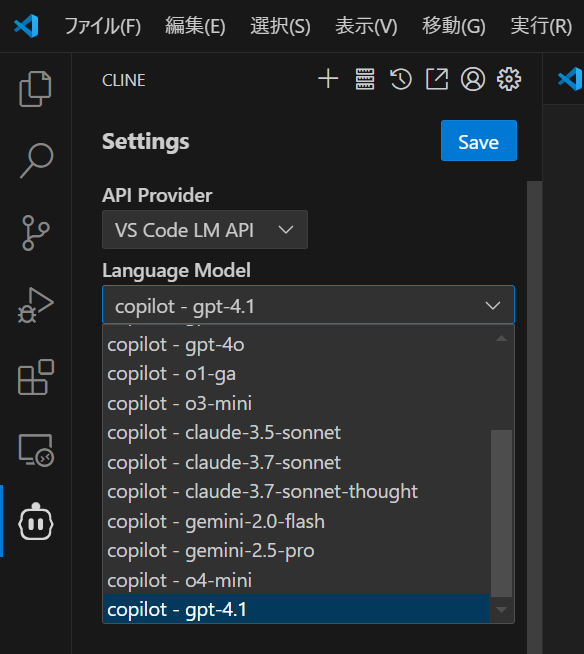Click the VS Code tab icon at right
Image resolution: width=584 pixels, height=654 pixels.
[570, 78]
